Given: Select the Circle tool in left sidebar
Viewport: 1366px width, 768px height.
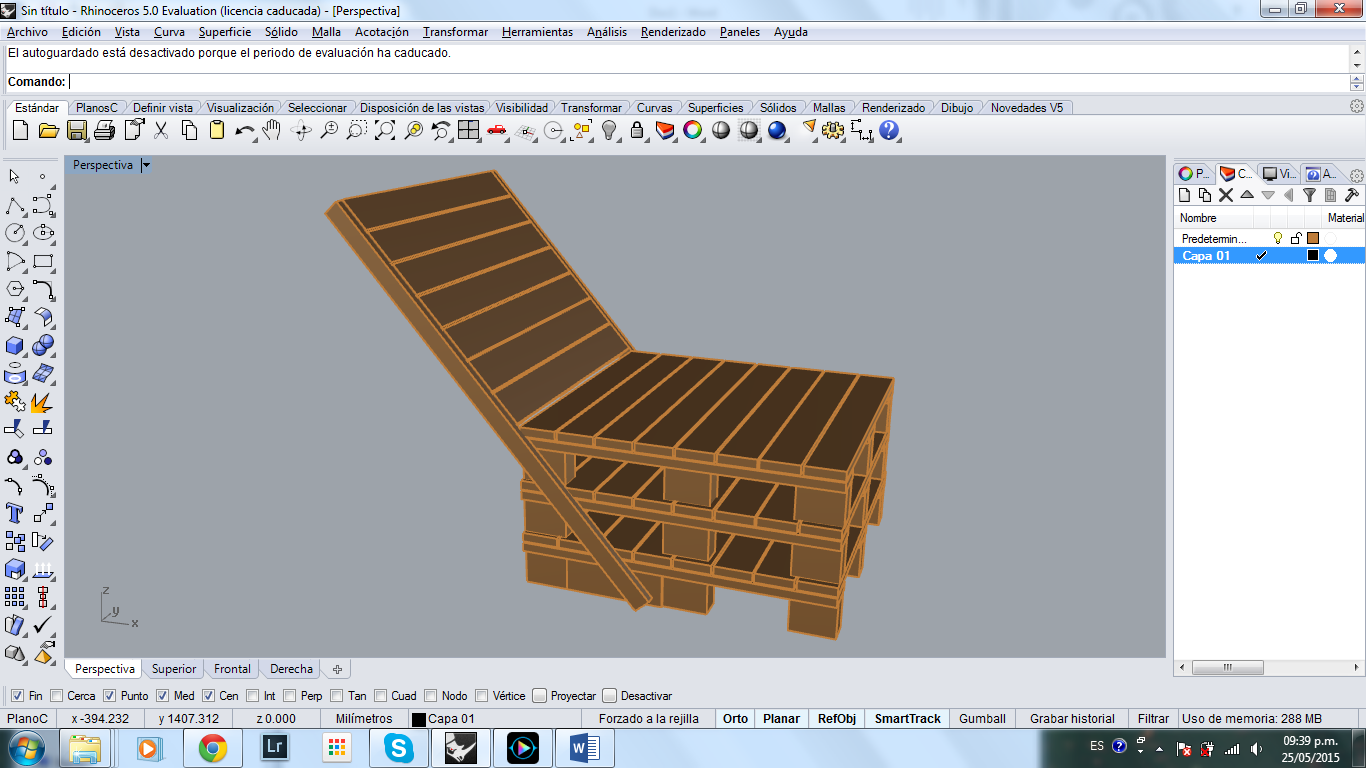Looking at the screenshot, I should coord(15,233).
